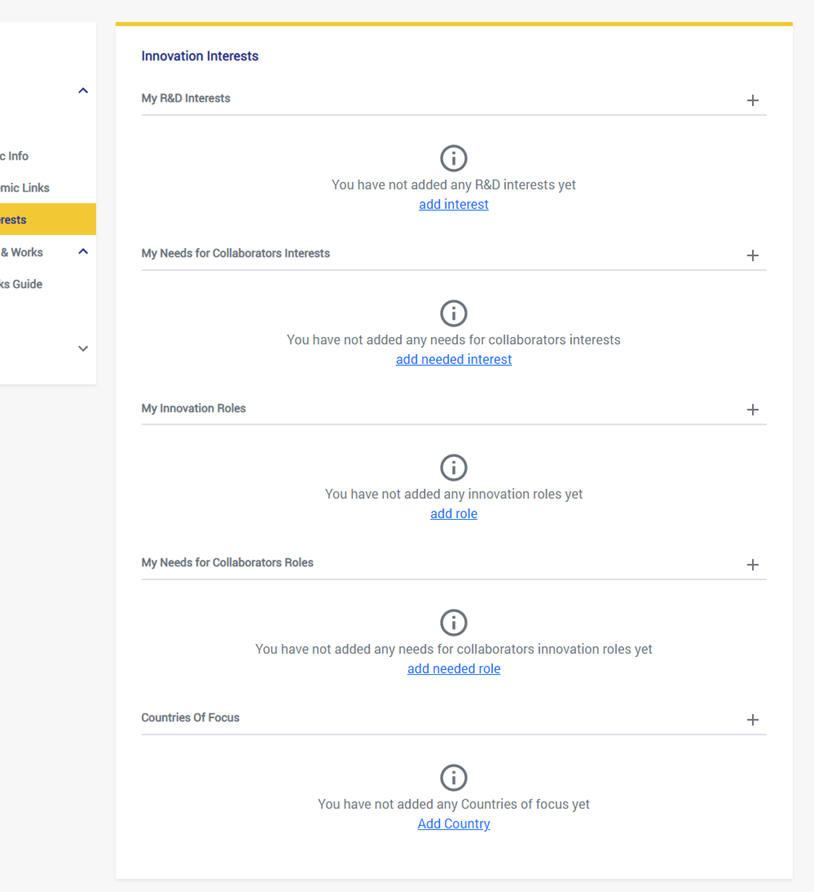Viewport: 814px width, 892px height.
Task: Click the 'add role' link
Action: (x=453, y=514)
